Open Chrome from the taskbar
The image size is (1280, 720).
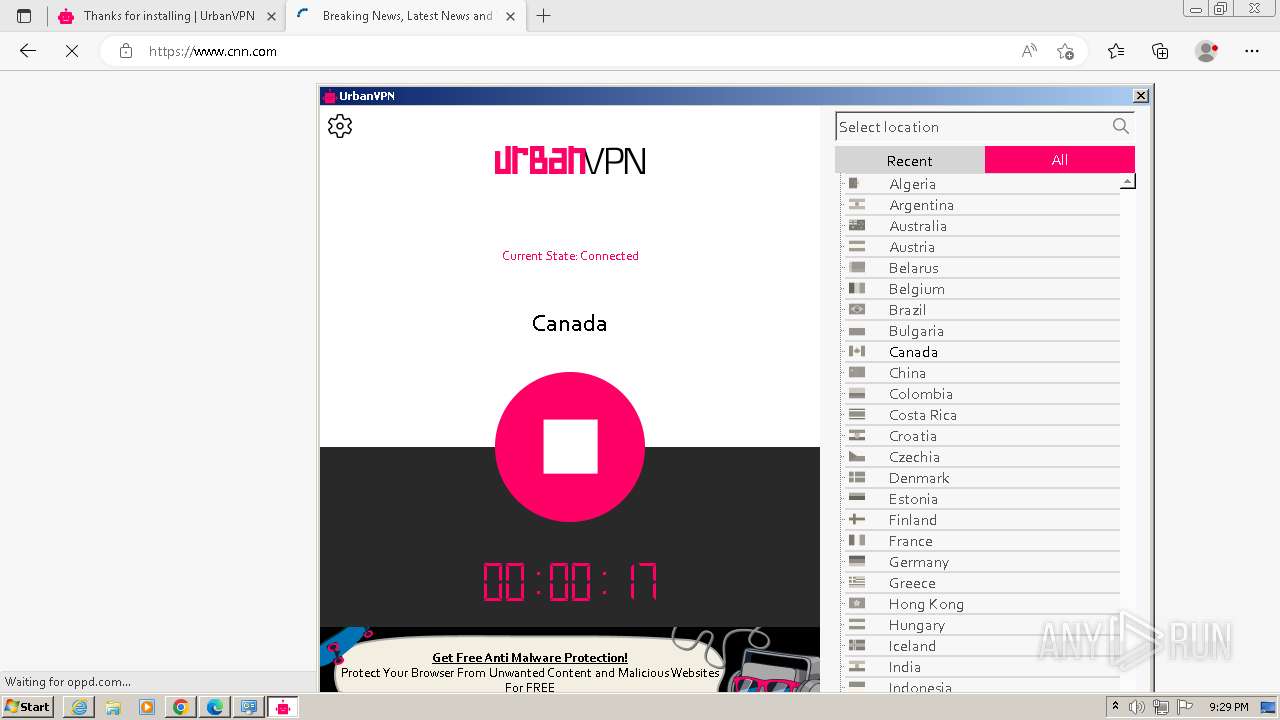(x=181, y=707)
